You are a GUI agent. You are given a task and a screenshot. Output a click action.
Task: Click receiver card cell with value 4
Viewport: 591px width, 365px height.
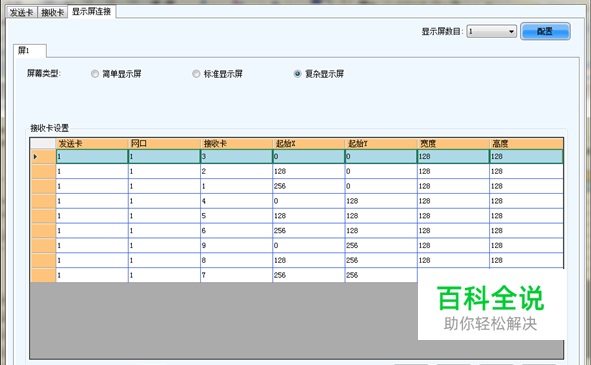pyautogui.click(x=237, y=201)
